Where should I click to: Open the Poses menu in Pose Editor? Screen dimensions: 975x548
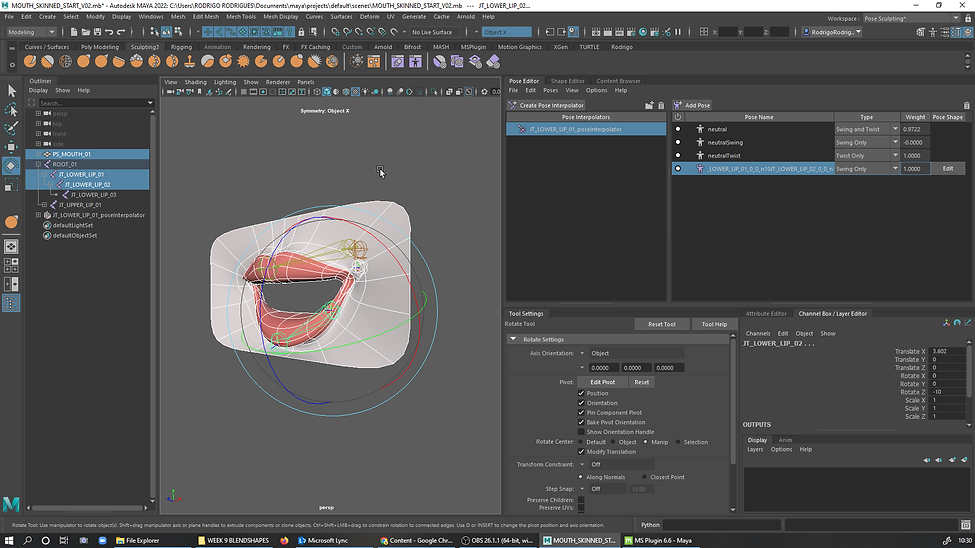click(x=550, y=90)
